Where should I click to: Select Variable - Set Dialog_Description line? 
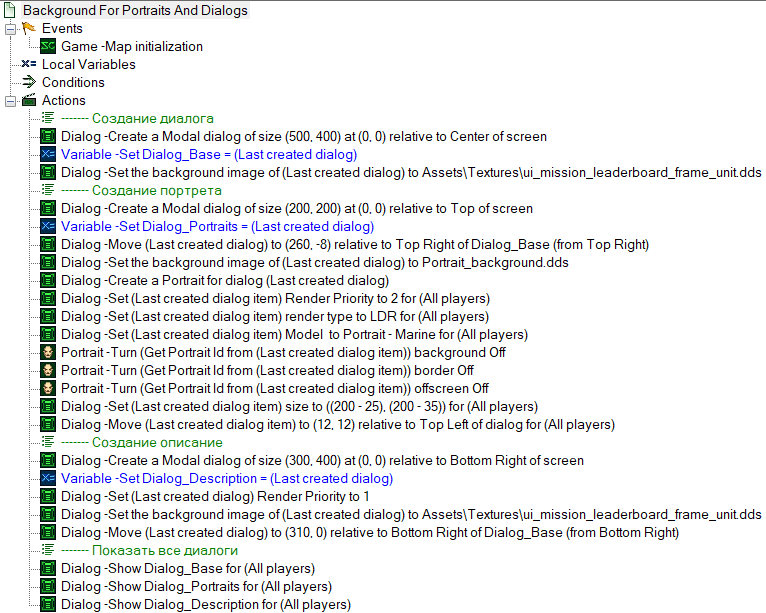coord(227,479)
